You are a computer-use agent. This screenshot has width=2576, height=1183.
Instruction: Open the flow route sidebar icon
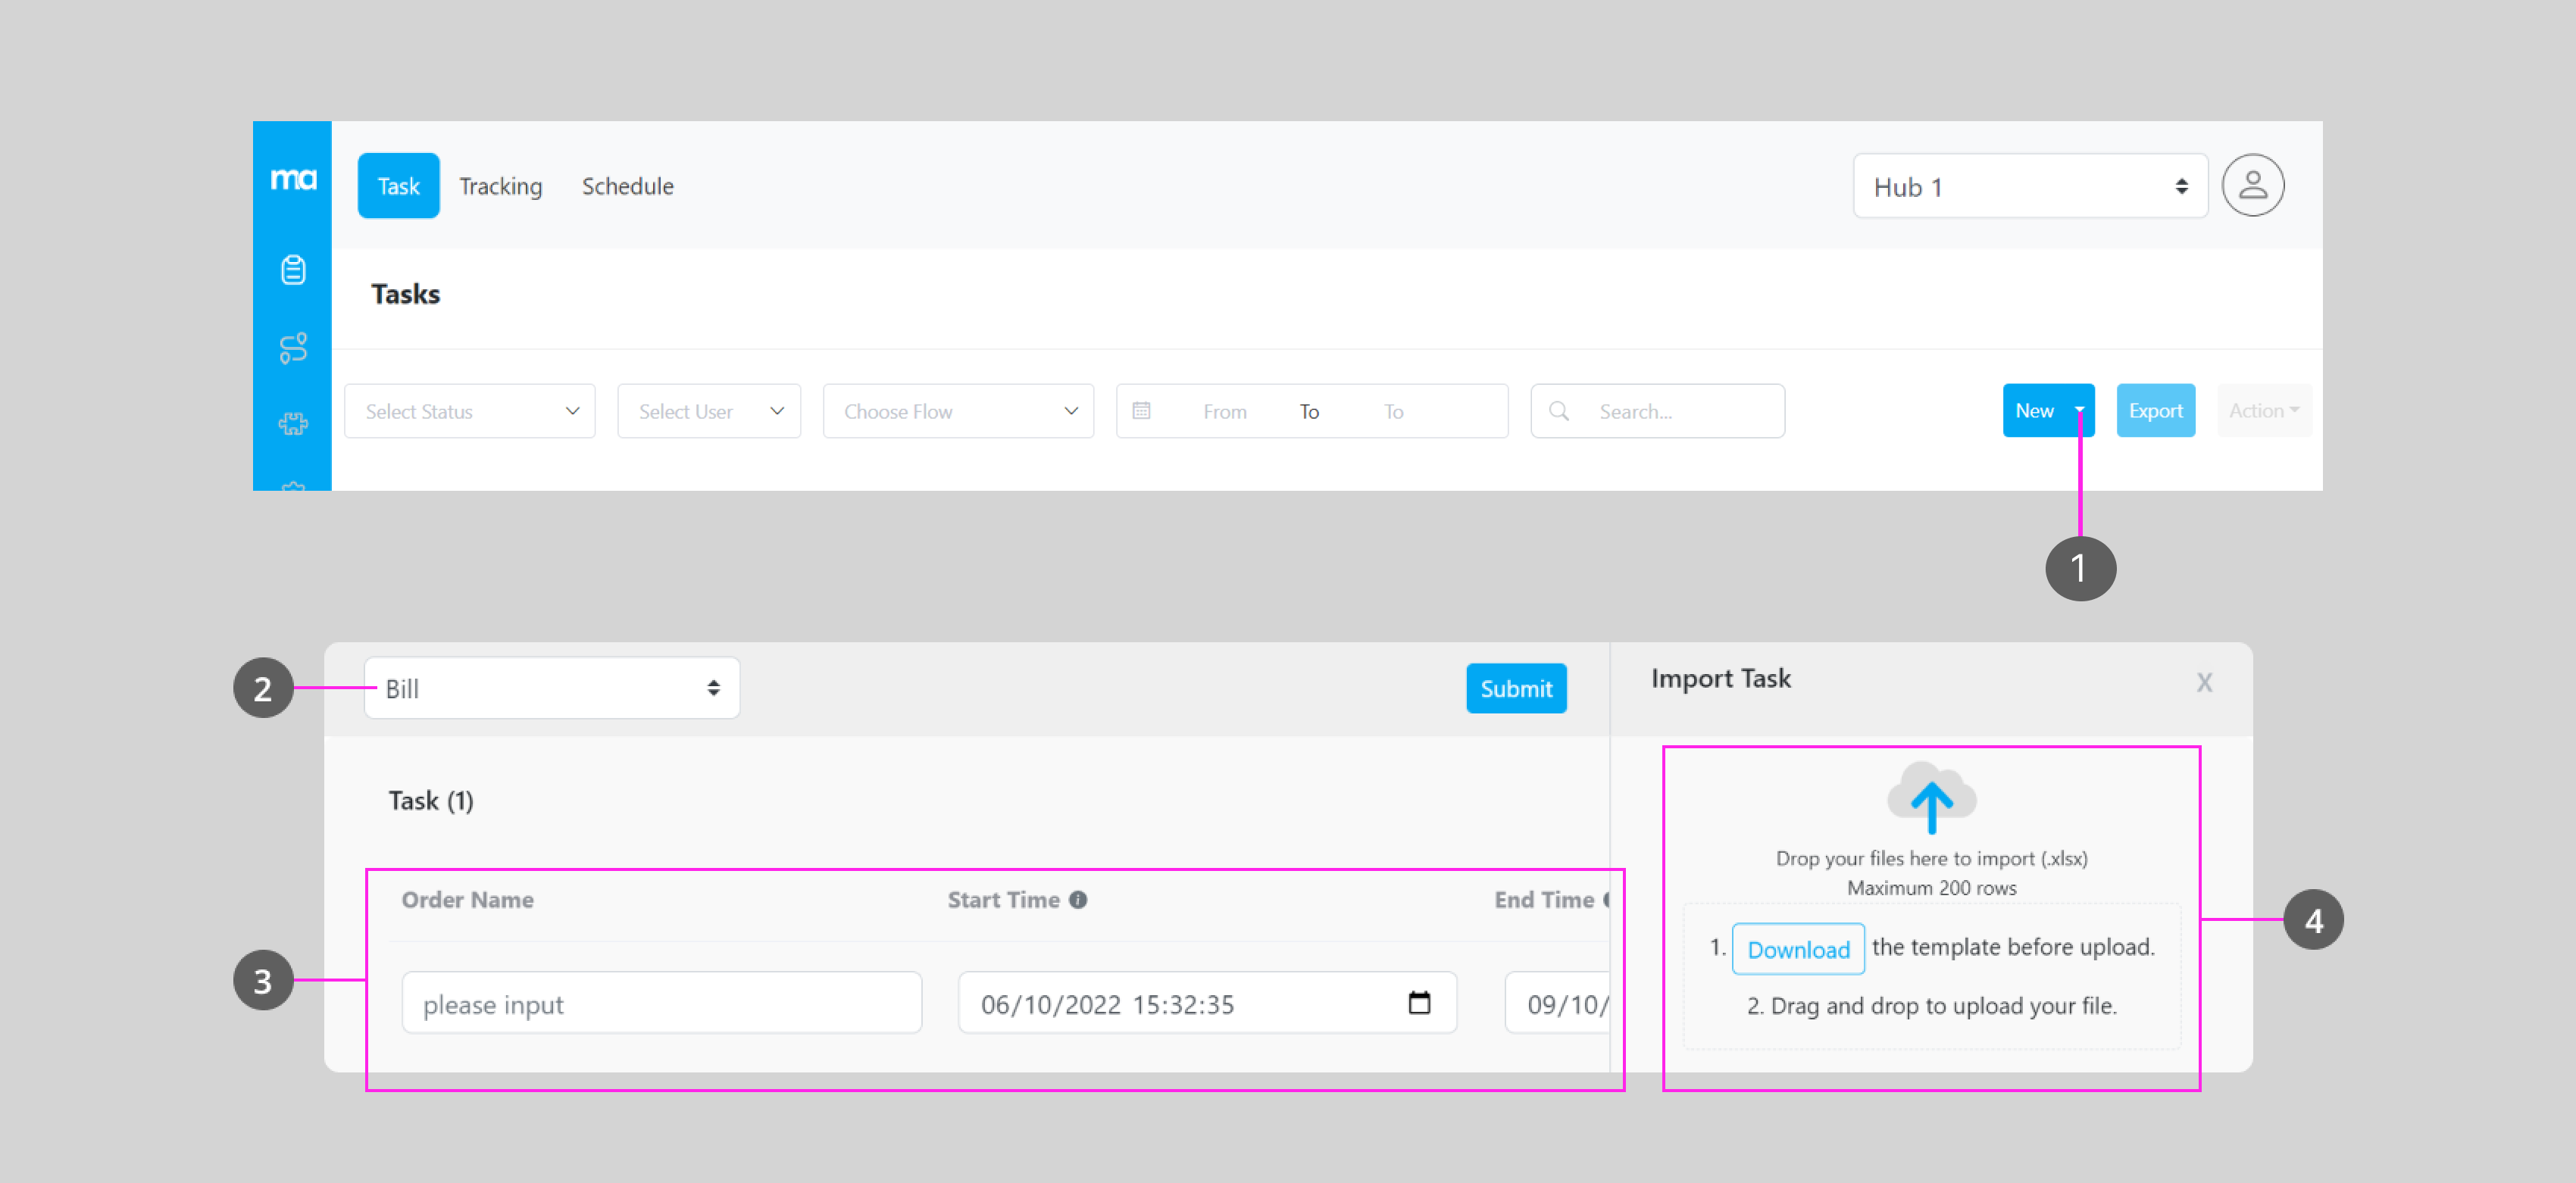coord(293,348)
